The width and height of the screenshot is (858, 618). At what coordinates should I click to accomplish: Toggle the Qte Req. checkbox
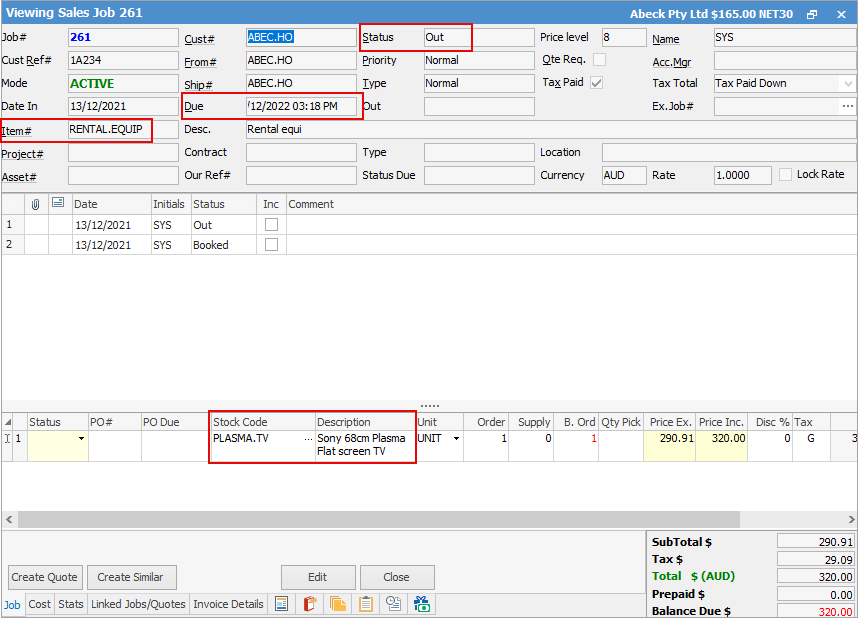[600, 60]
